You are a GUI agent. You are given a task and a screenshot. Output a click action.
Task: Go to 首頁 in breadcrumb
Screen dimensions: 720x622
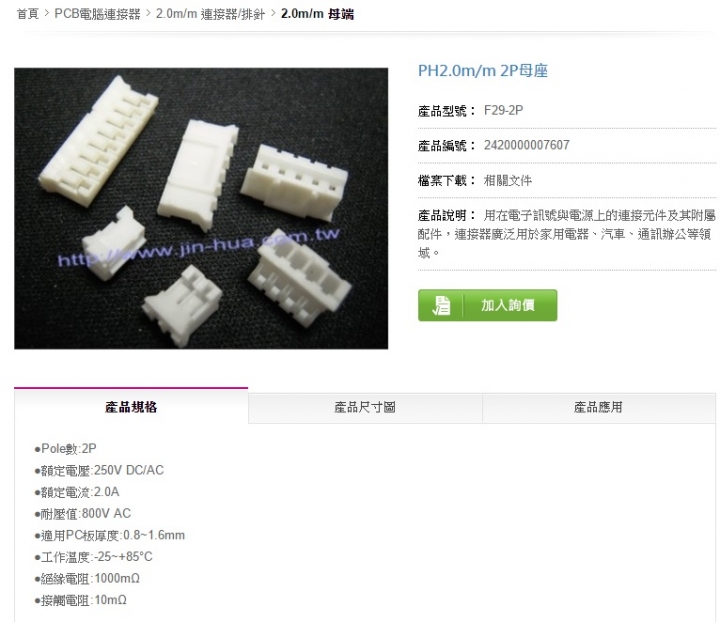(28, 14)
